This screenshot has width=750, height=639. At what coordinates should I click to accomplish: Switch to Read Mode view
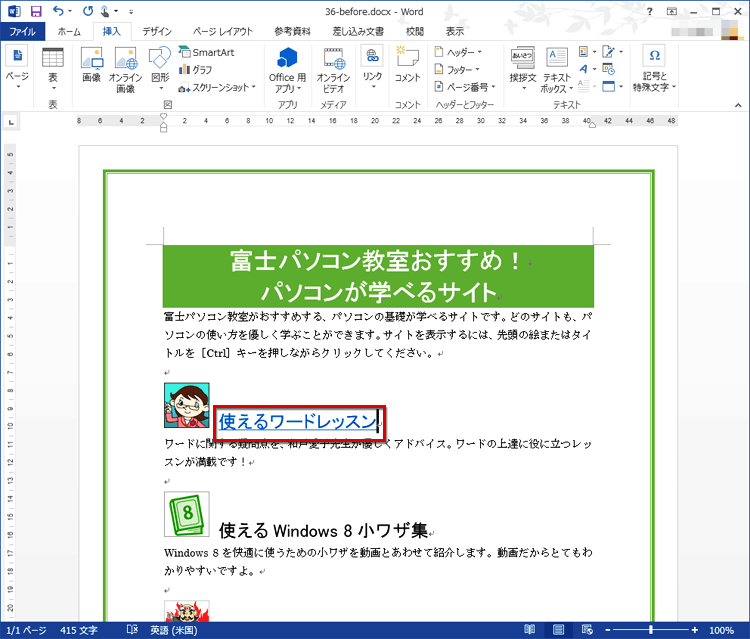click(x=529, y=630)
